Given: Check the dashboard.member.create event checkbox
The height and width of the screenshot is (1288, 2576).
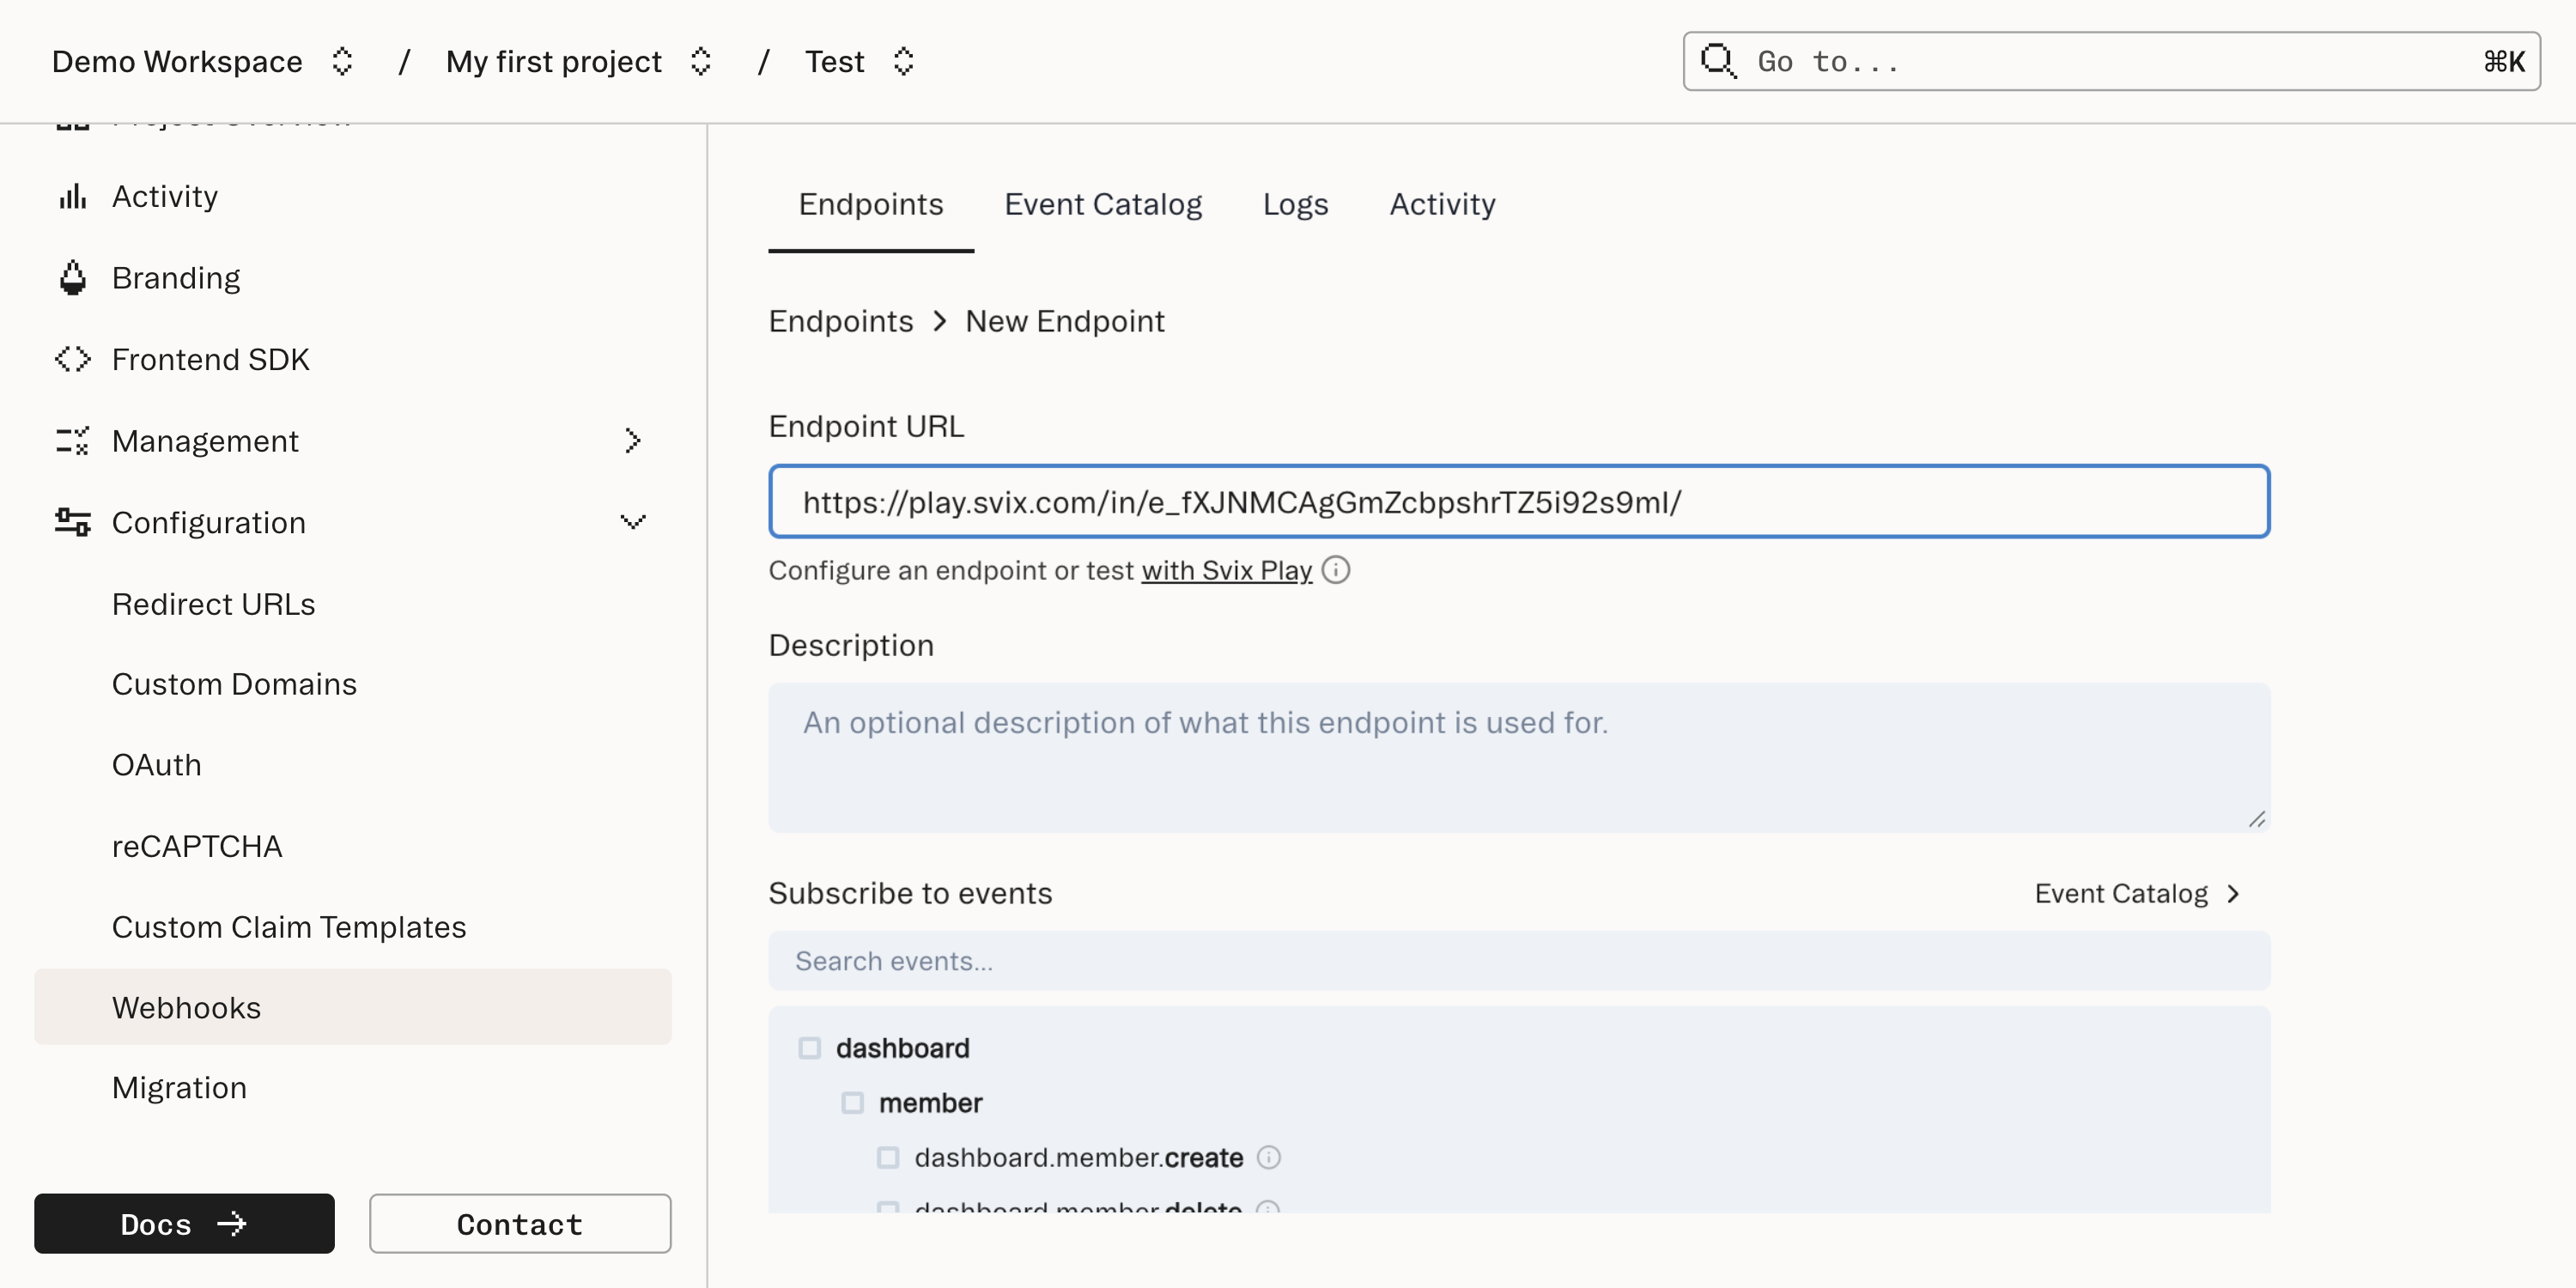Looking at the screenshot, I should tap(888, 1157).
